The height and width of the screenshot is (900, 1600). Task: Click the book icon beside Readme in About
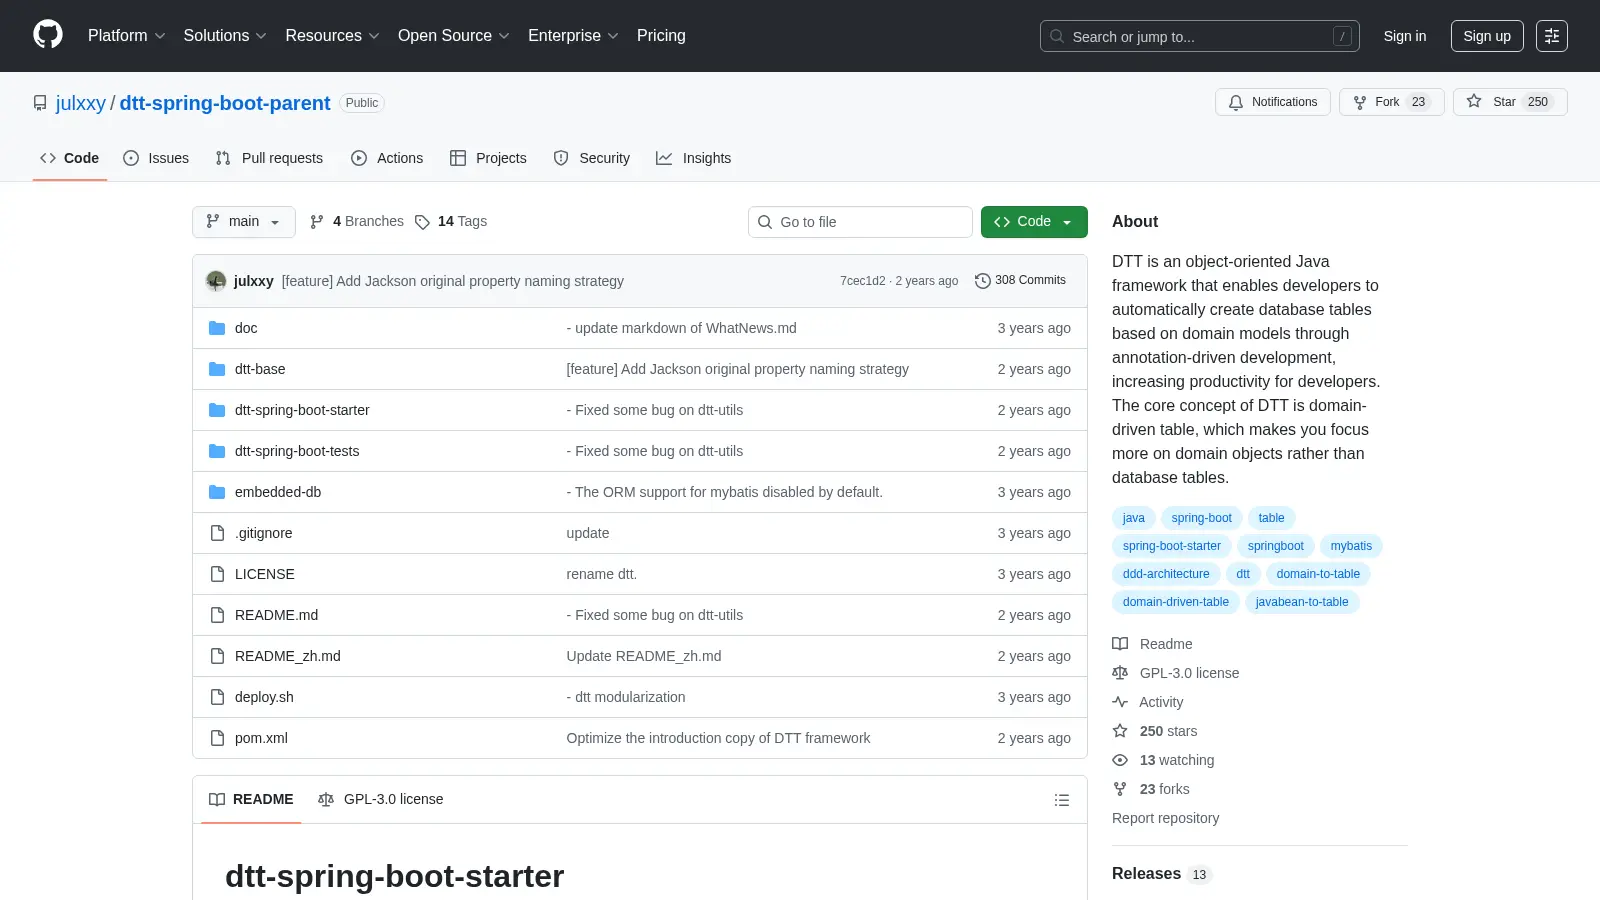click(1120, 644)
